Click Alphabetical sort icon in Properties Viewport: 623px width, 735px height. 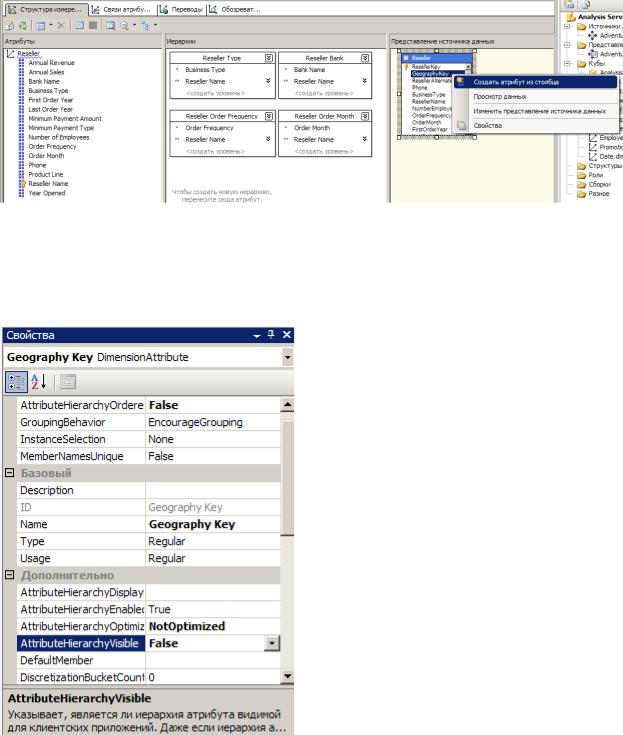tap(39, 382)
